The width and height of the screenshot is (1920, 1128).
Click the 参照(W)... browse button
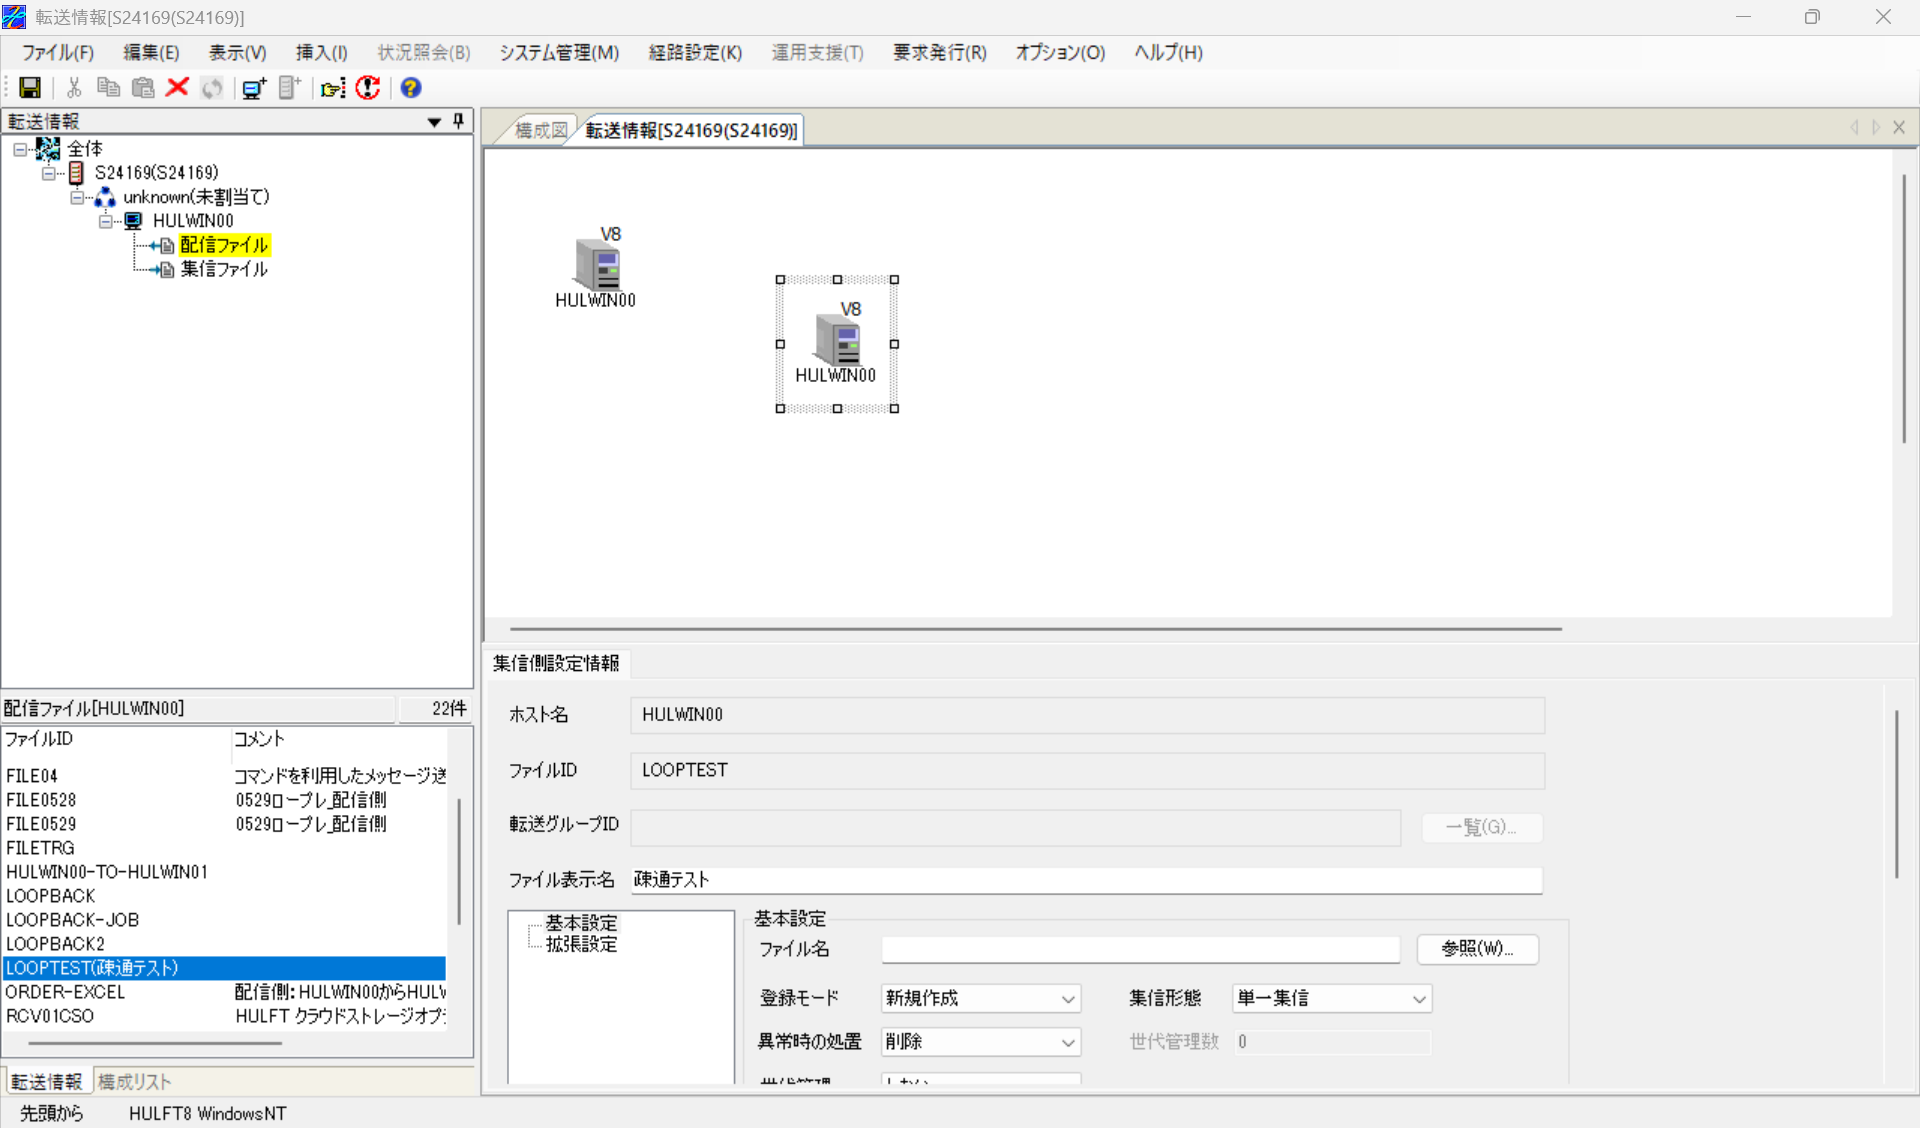[x=1476, y=949]
